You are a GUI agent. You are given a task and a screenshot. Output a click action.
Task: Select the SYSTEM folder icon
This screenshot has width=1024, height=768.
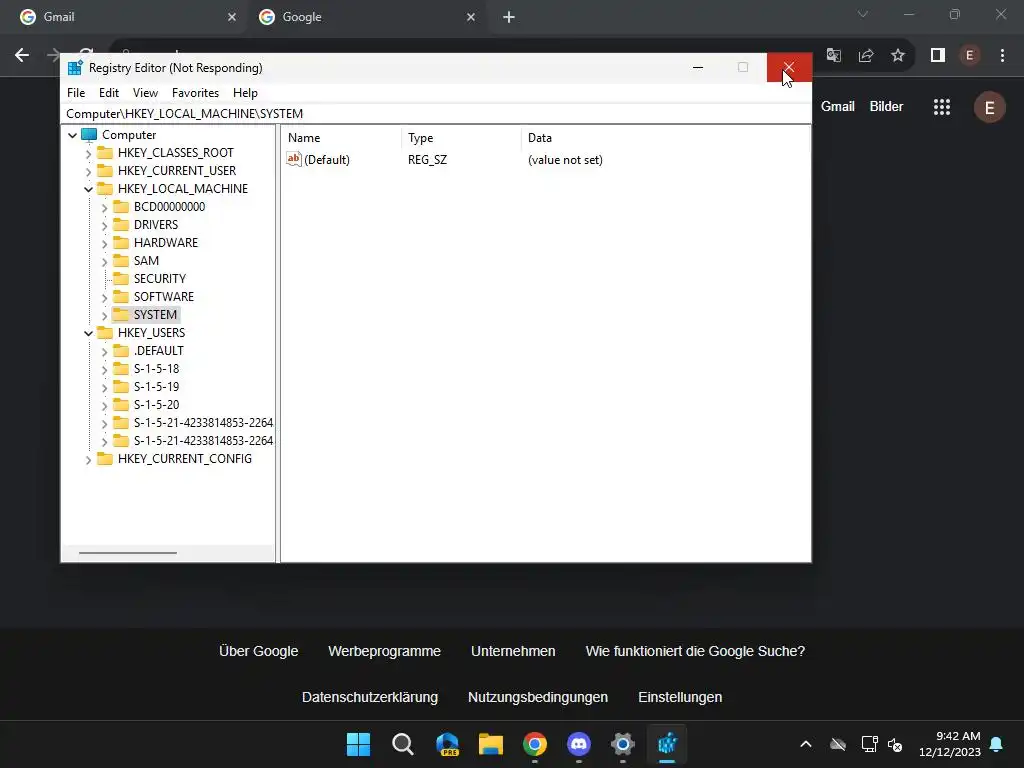tap(121, 314)
